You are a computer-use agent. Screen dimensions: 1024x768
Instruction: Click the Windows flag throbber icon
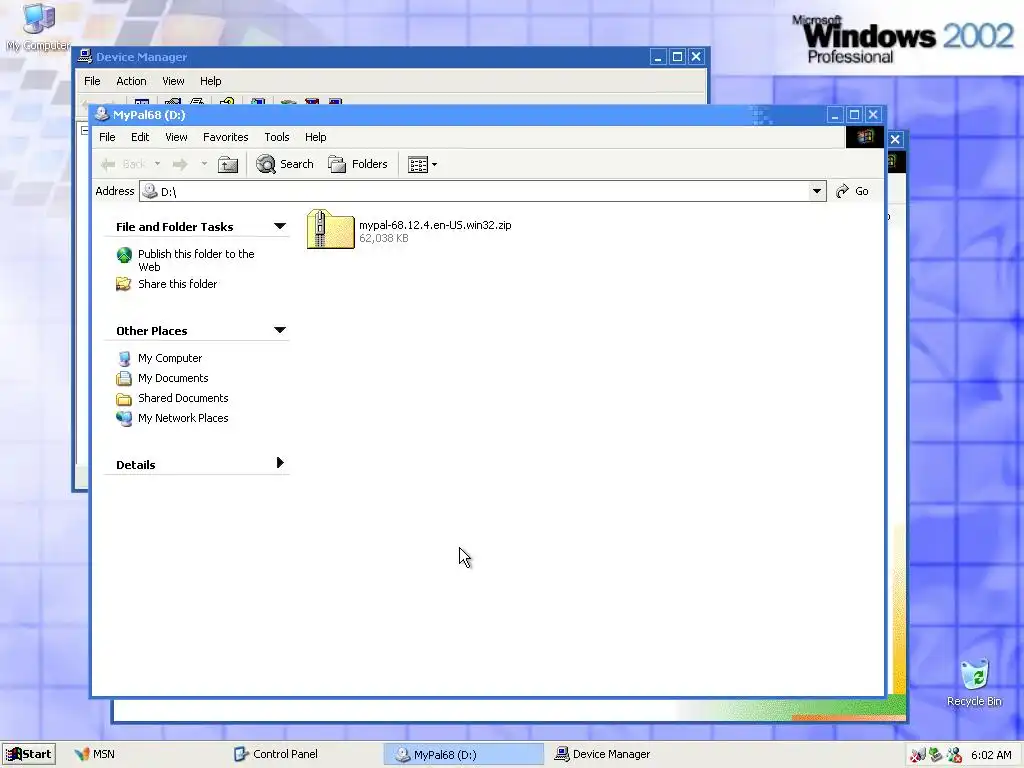865,136
